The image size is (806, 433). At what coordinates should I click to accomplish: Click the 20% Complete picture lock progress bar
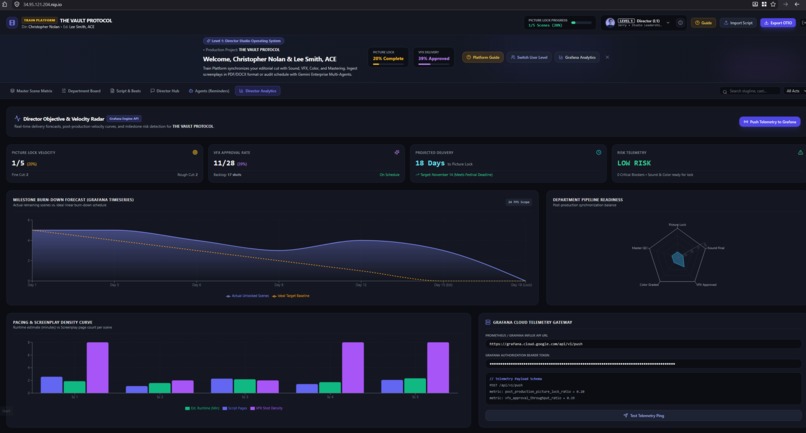(388, 64)
